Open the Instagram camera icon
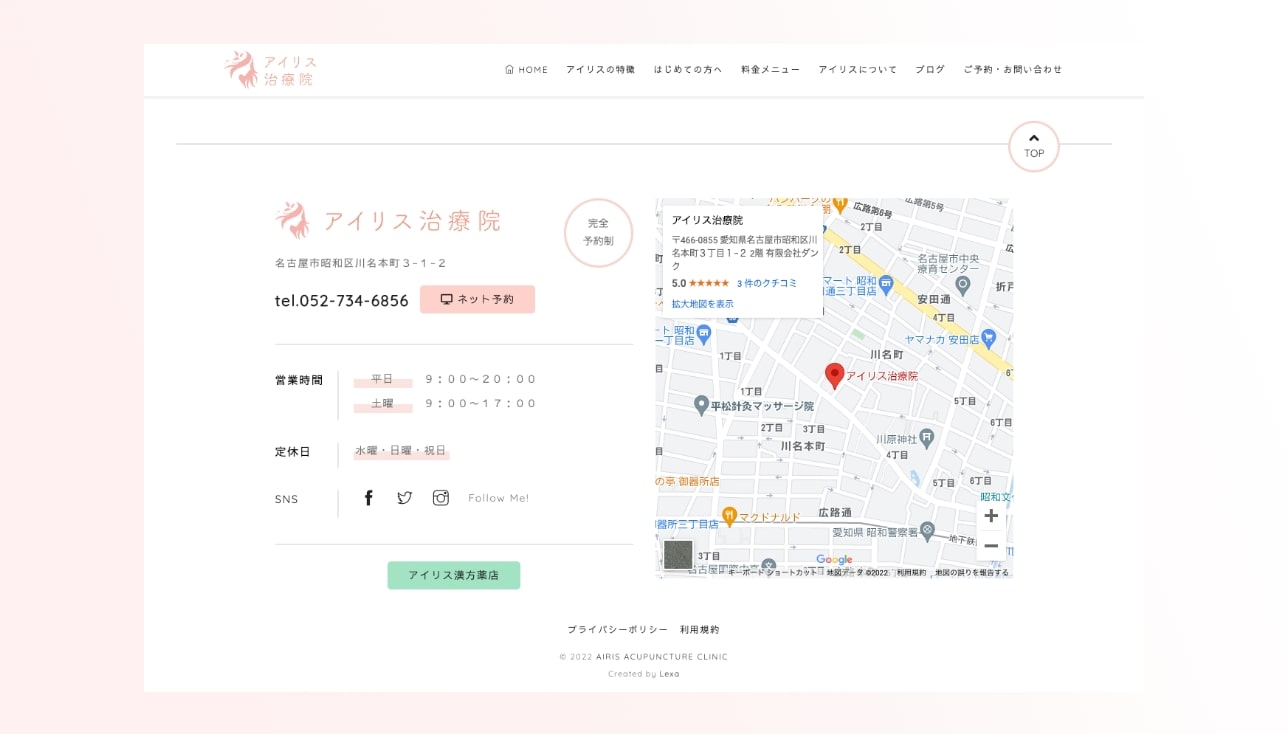This screenshot has height=734, width=1288. (x=440, y=498)
